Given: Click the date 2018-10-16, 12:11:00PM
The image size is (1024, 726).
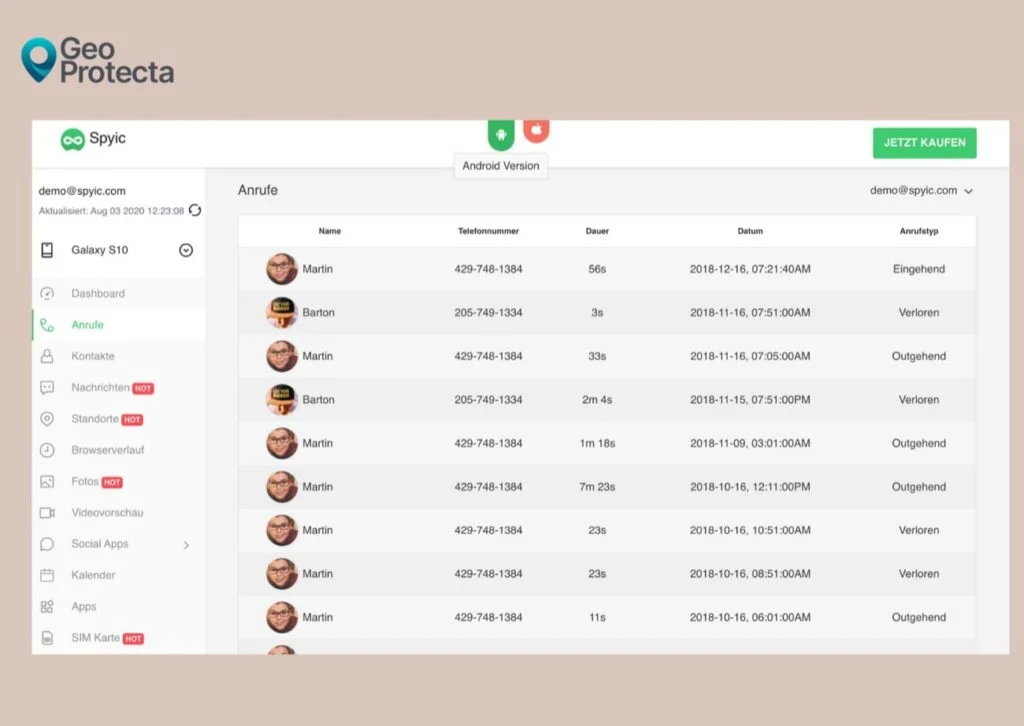Looking at the screenshot, I should coord(750,487).
